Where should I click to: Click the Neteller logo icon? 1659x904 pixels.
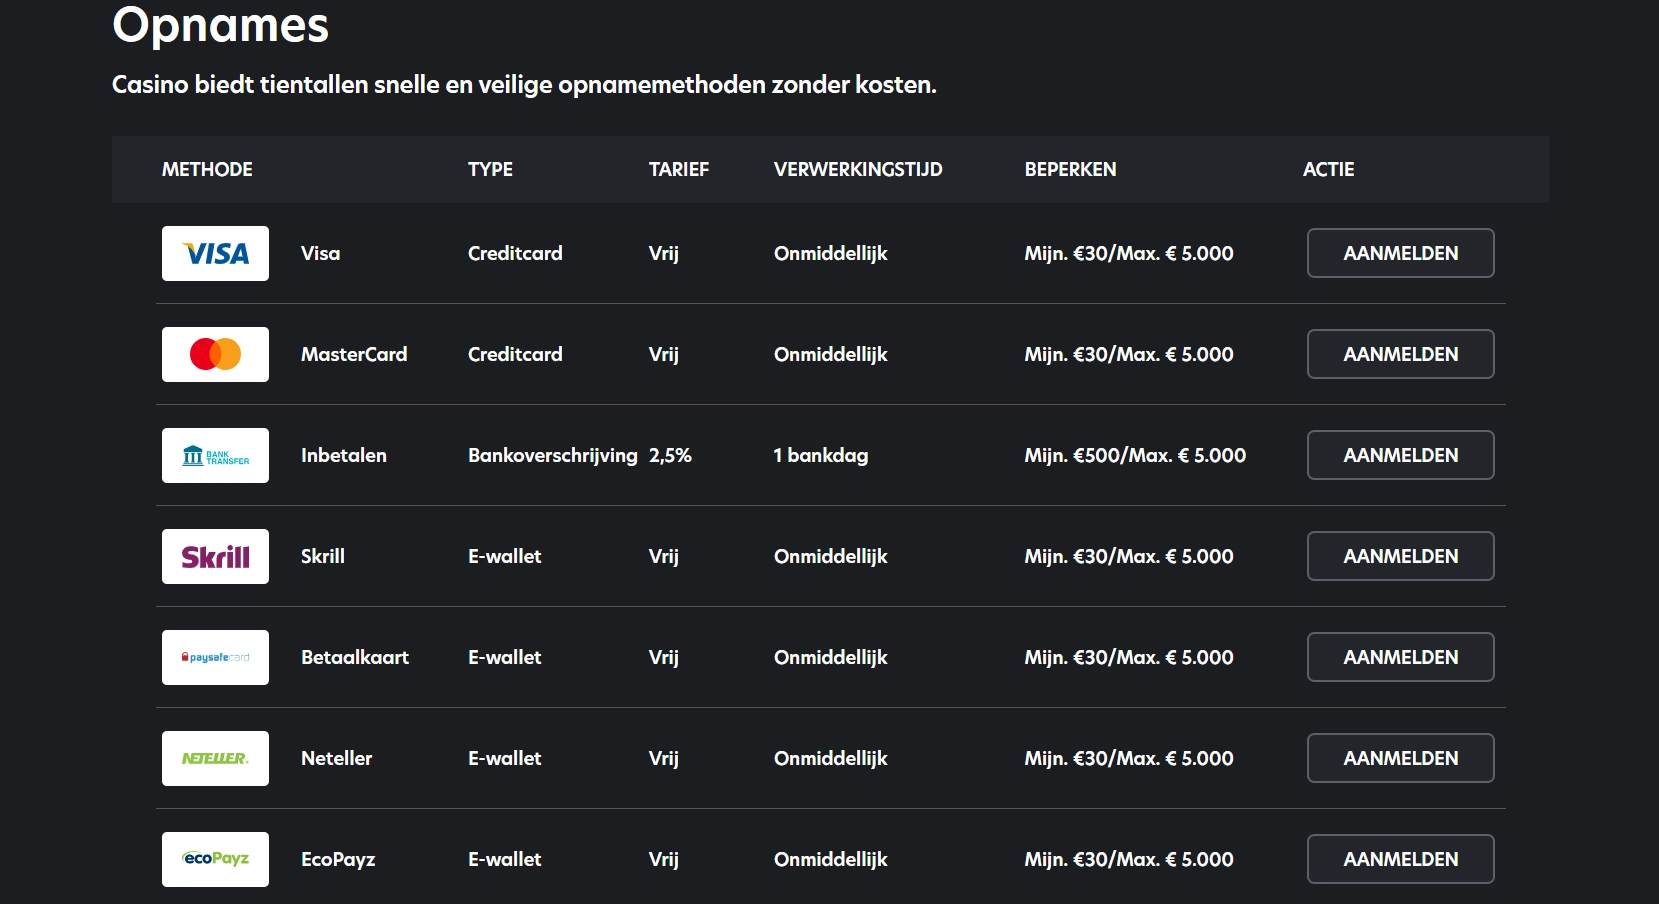point(215,758)
